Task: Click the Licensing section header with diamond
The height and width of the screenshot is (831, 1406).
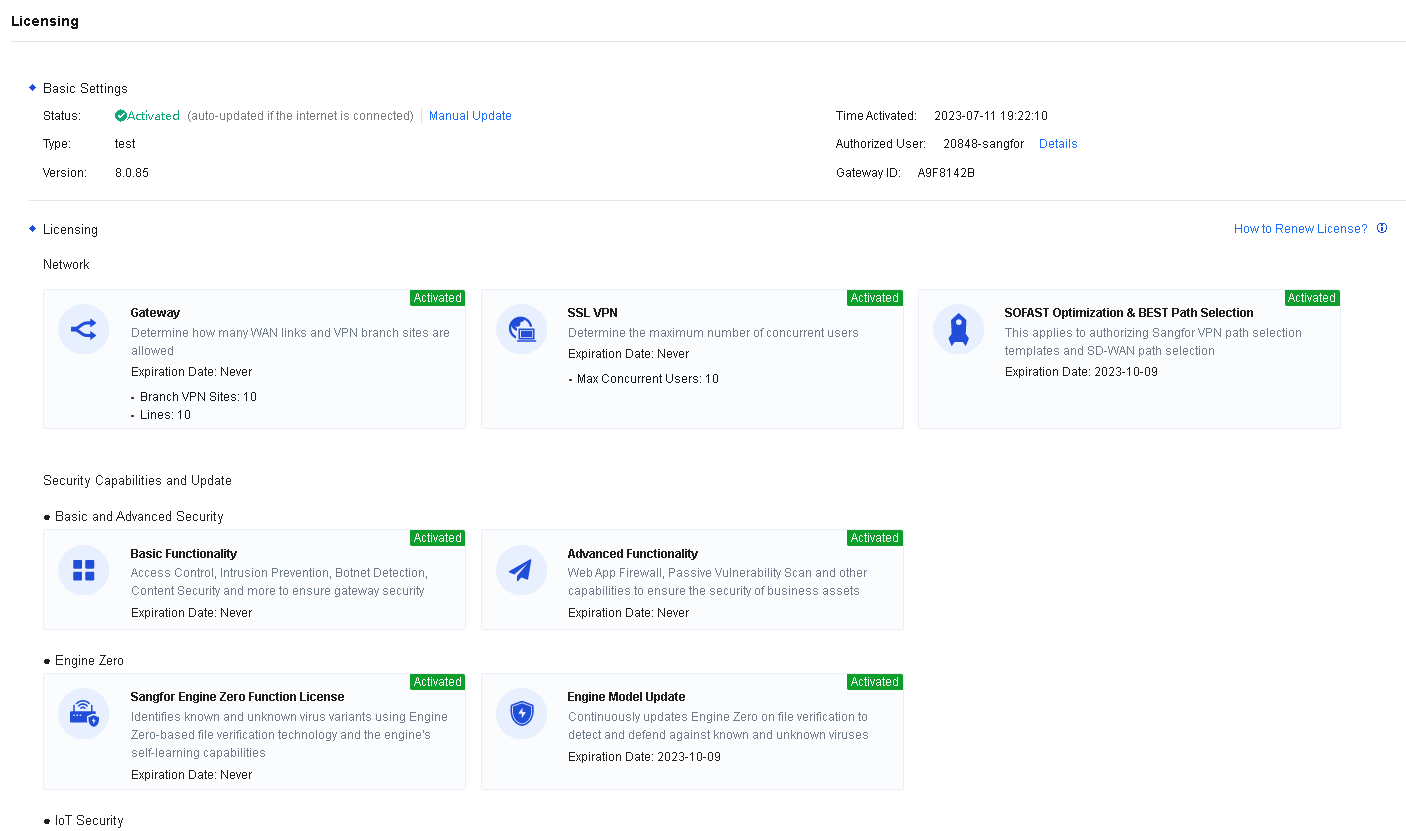Action: coord(70,229)
